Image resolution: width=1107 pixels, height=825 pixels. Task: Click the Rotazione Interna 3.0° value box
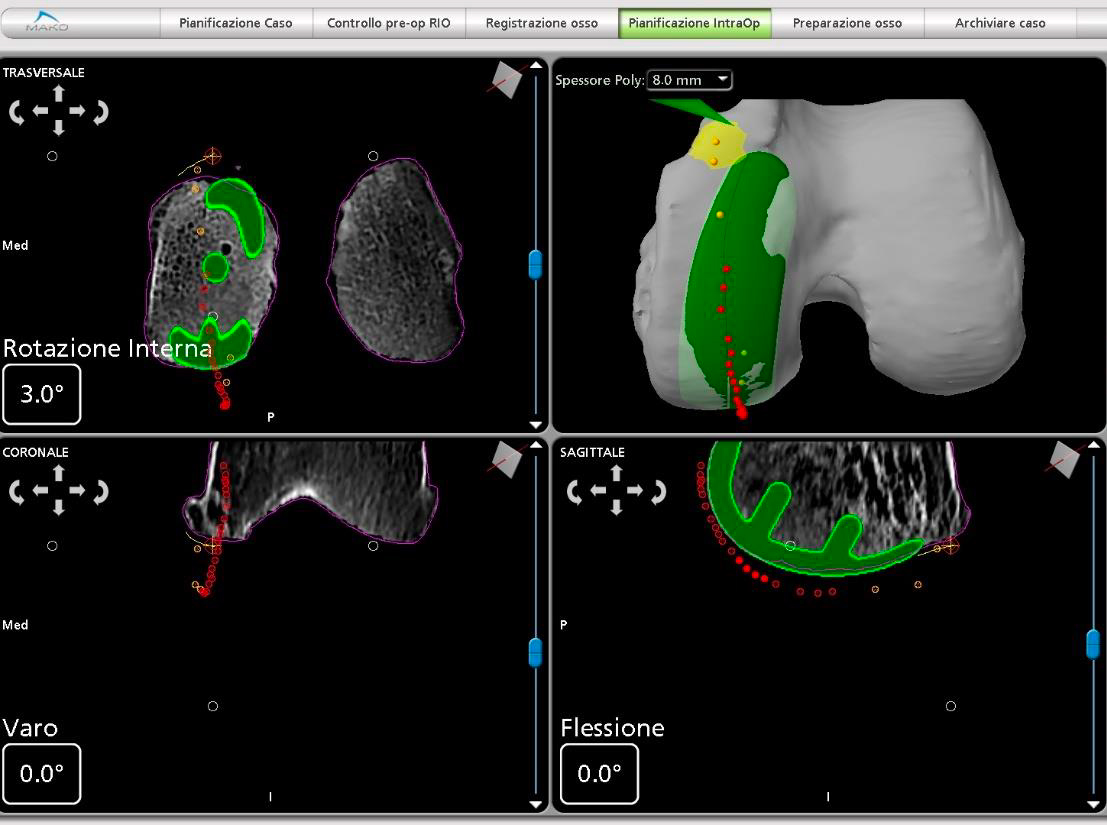pos(42,394)
